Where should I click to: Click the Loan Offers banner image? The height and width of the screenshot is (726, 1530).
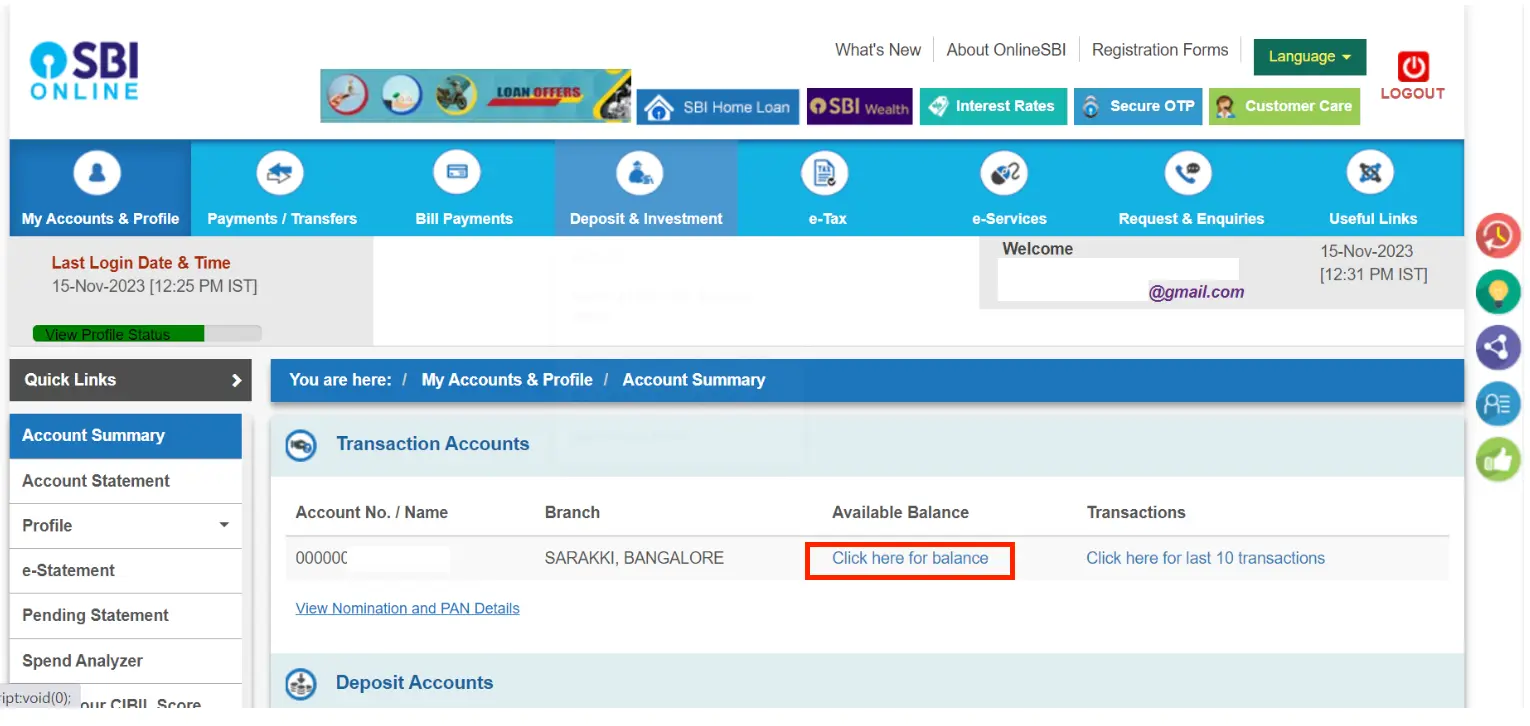click(x=475, y=96)
